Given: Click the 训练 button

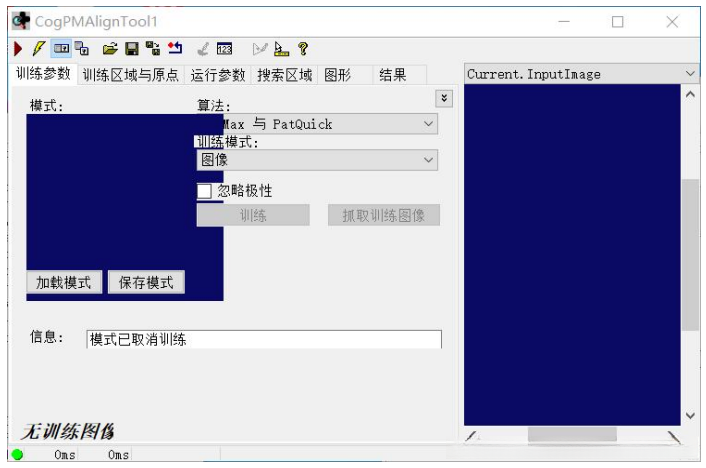Looking at the screenshot, I should (253, 215).
